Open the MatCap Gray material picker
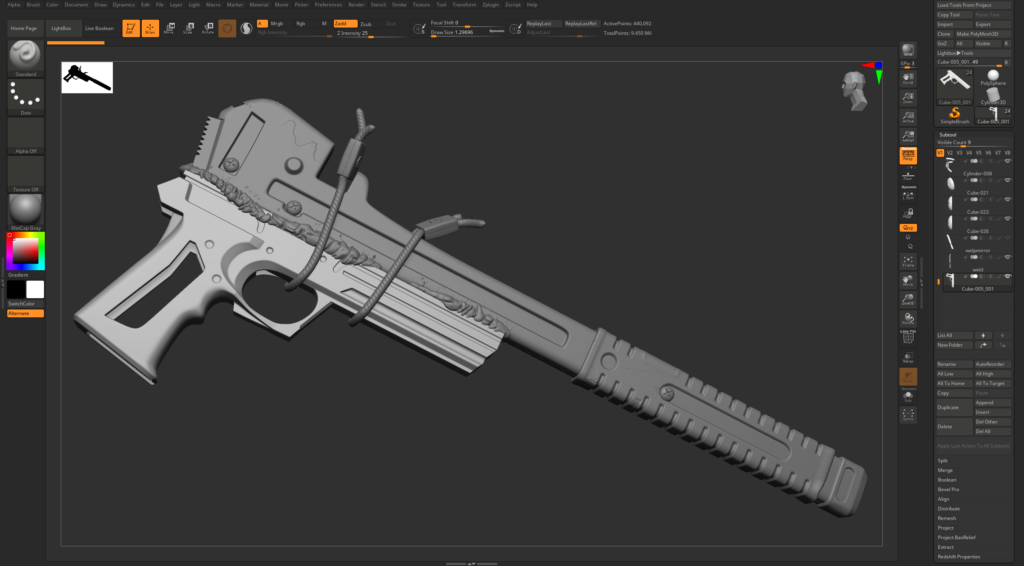The height and width of the screenshot is (566, 1024). pyautogui.click(x=24, y=211)
